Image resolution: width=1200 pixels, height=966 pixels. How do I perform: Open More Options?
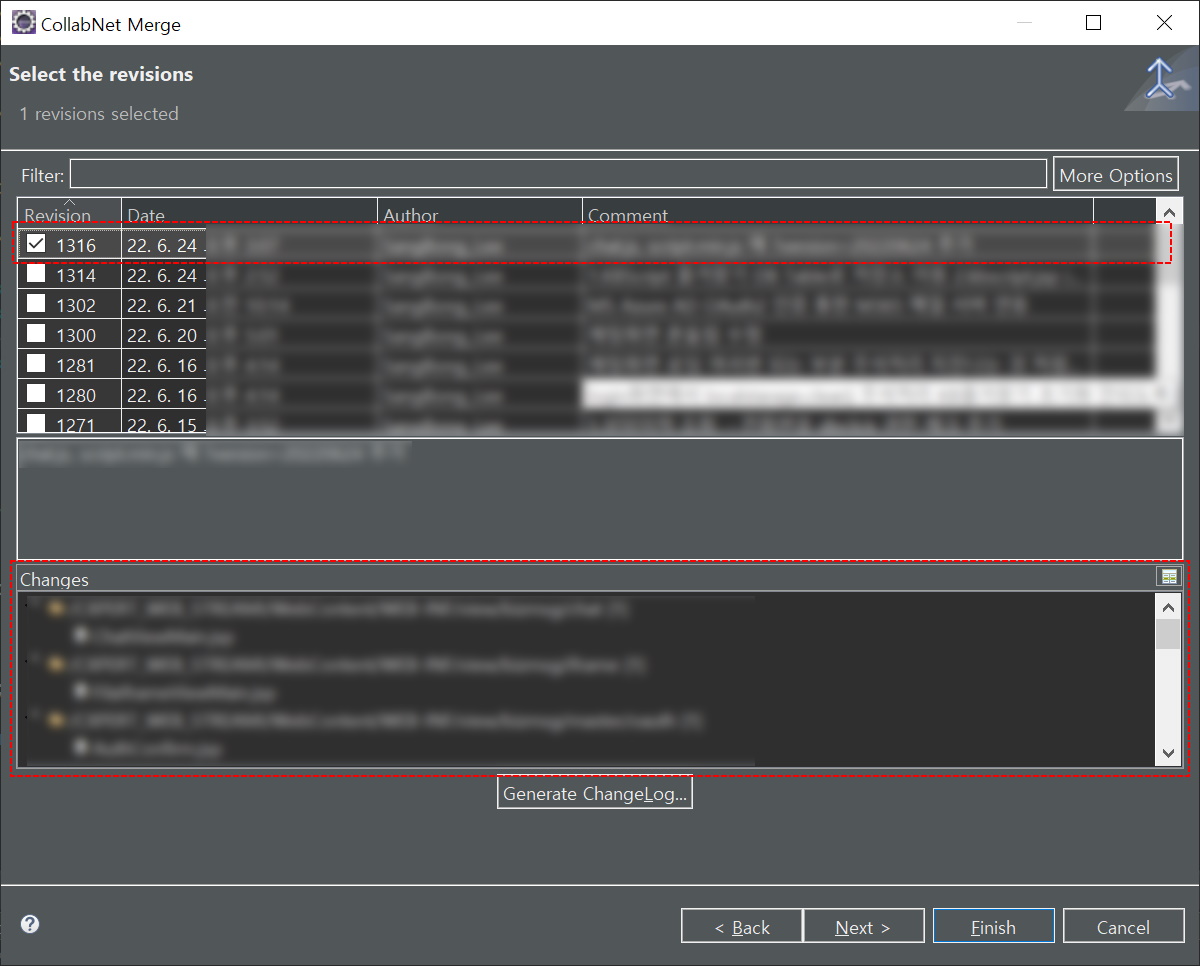[x=1116, y=174]
